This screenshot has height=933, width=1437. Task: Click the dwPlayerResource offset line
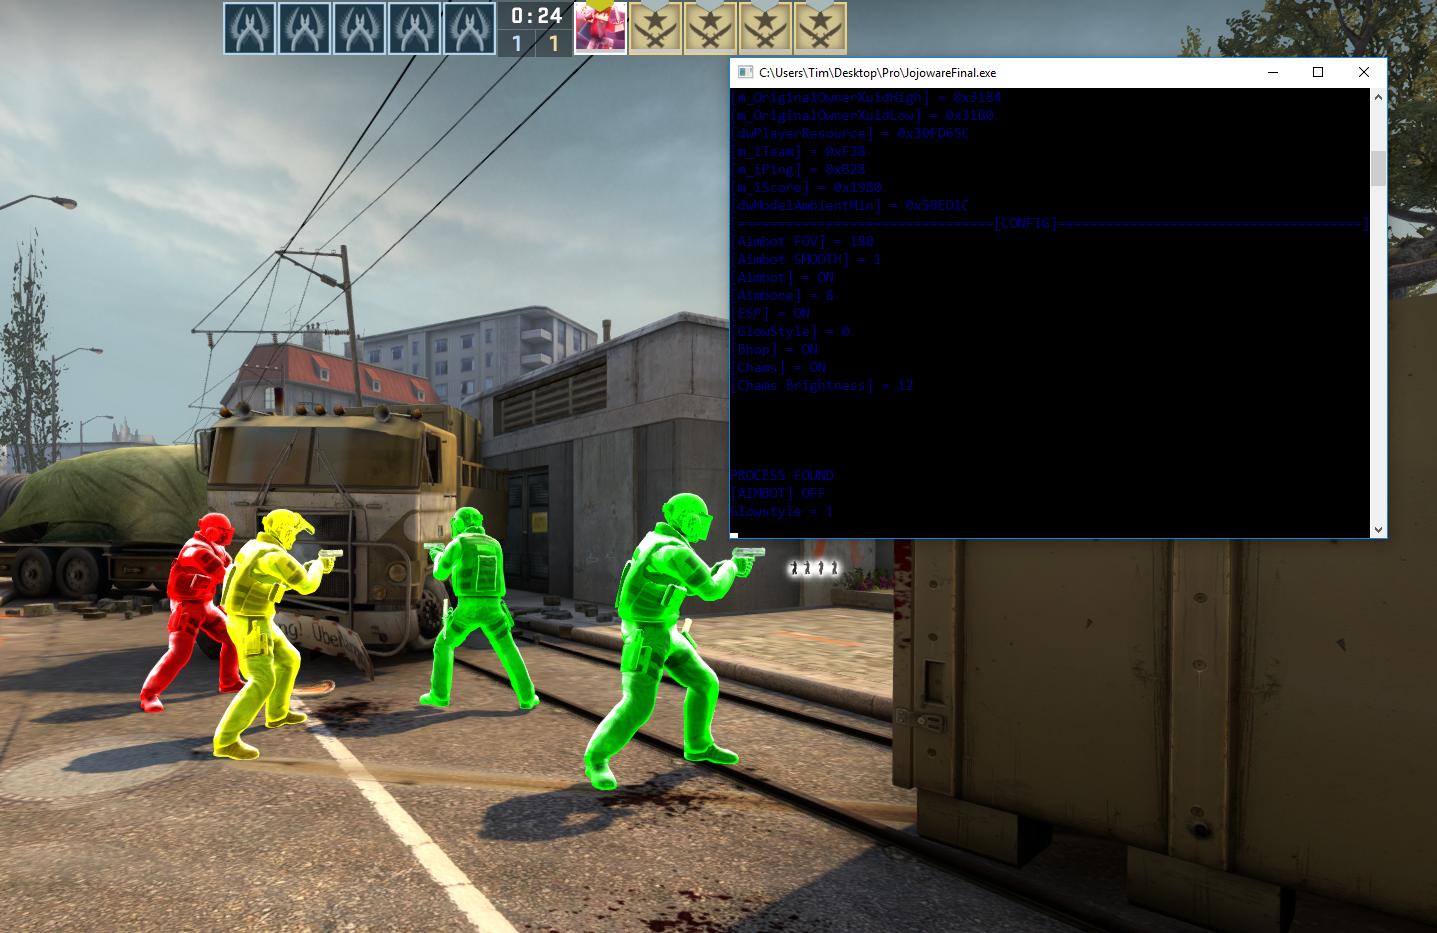[851, 134]
